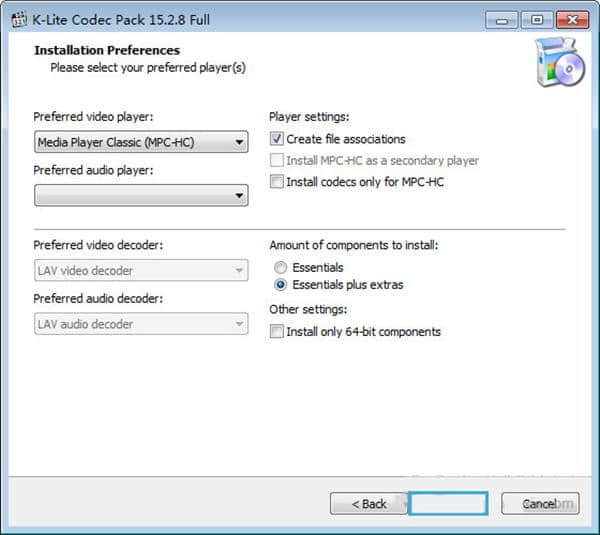Screen dimensions: 600x535
Task: Uncheck Create file associations
Action: [x=278, y=139]
